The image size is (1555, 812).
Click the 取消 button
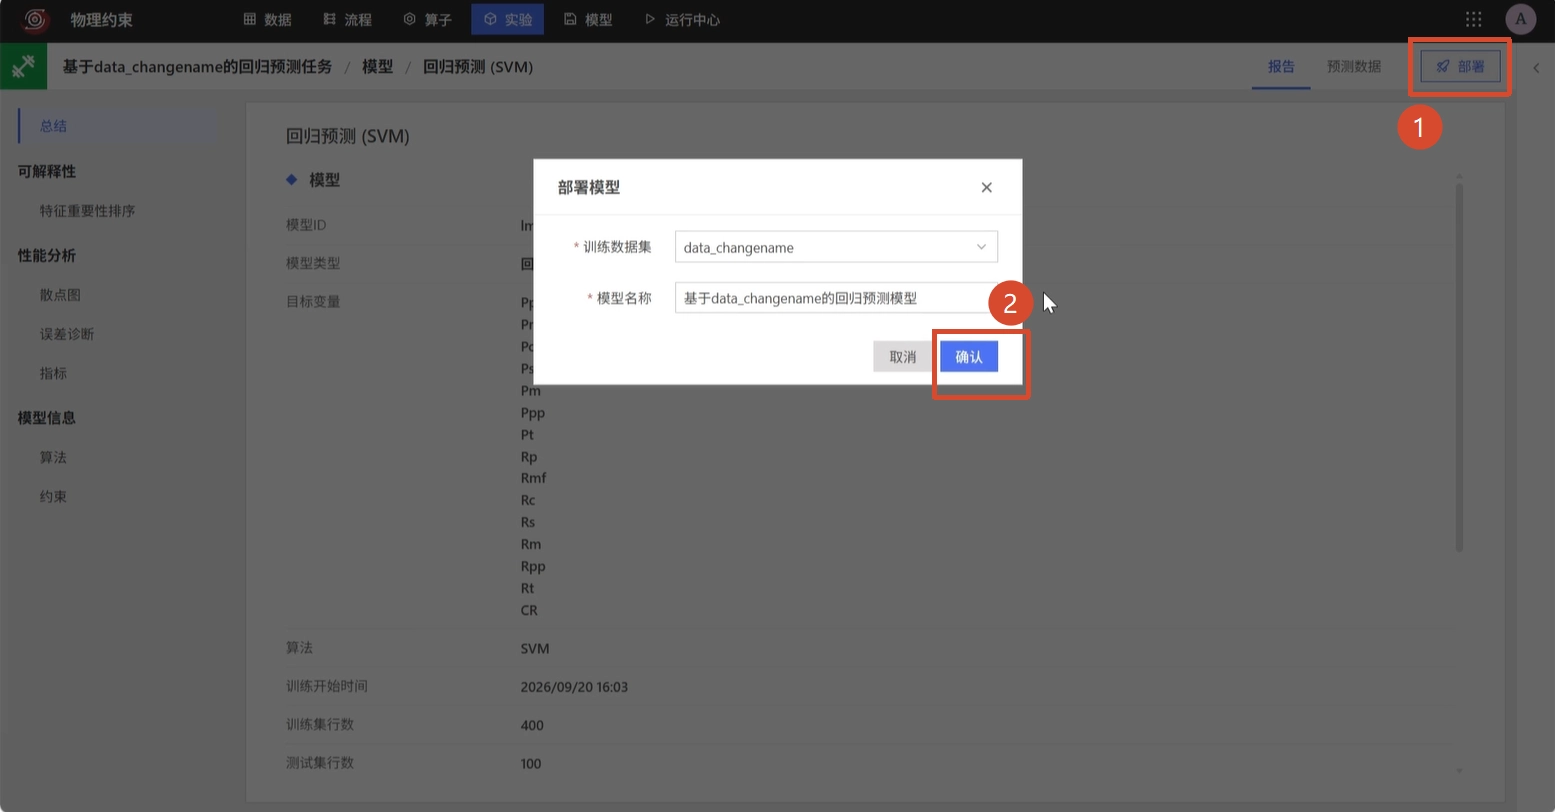(902, 357)
